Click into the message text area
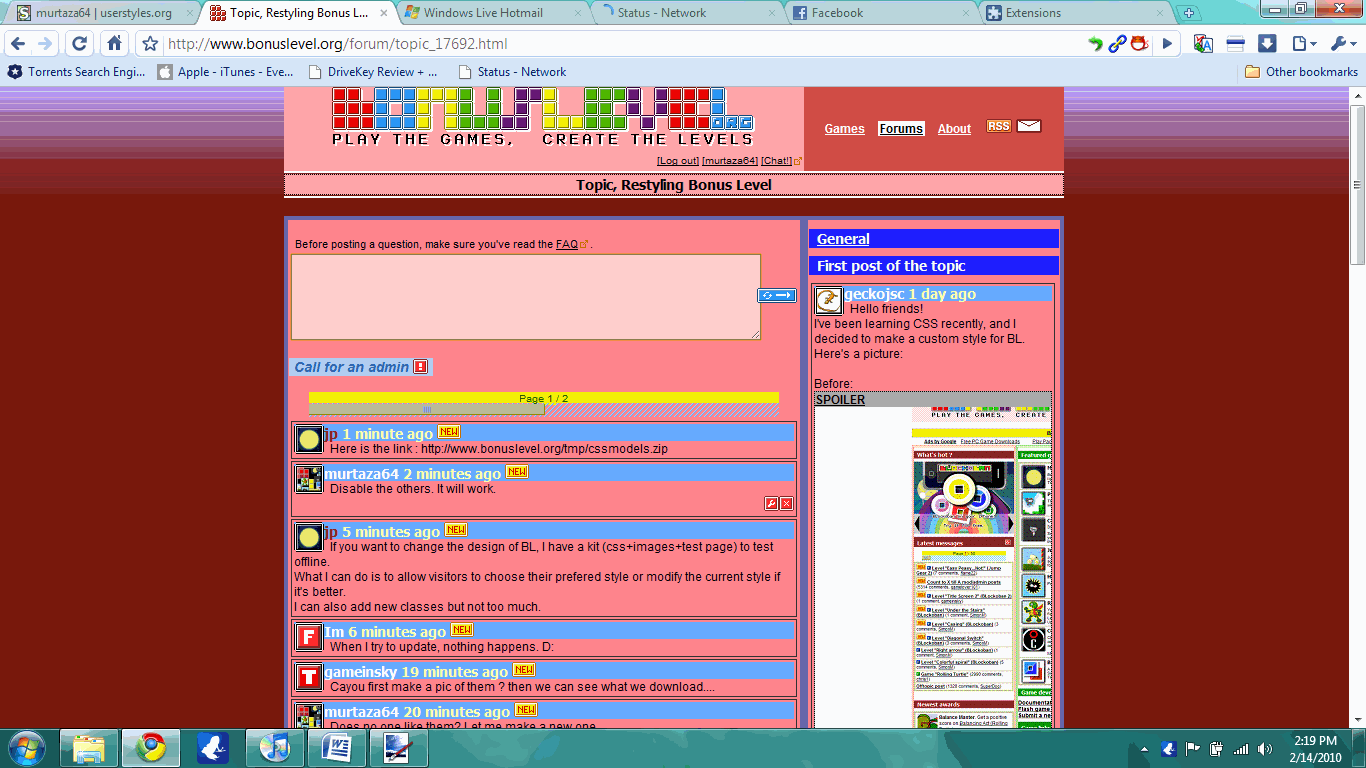Screen dimensions: 1366x768 click(526, 297)
